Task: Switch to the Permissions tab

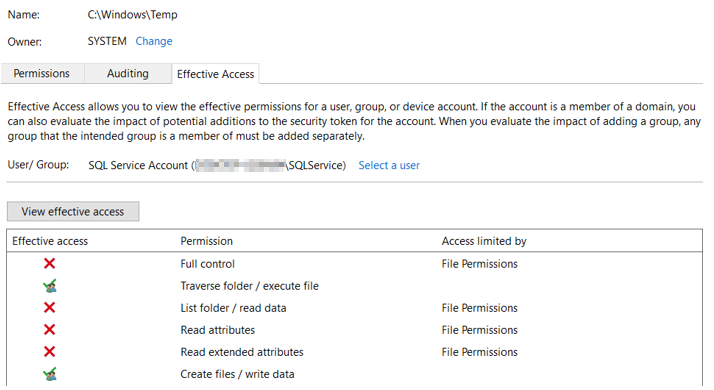Action: 41,73
